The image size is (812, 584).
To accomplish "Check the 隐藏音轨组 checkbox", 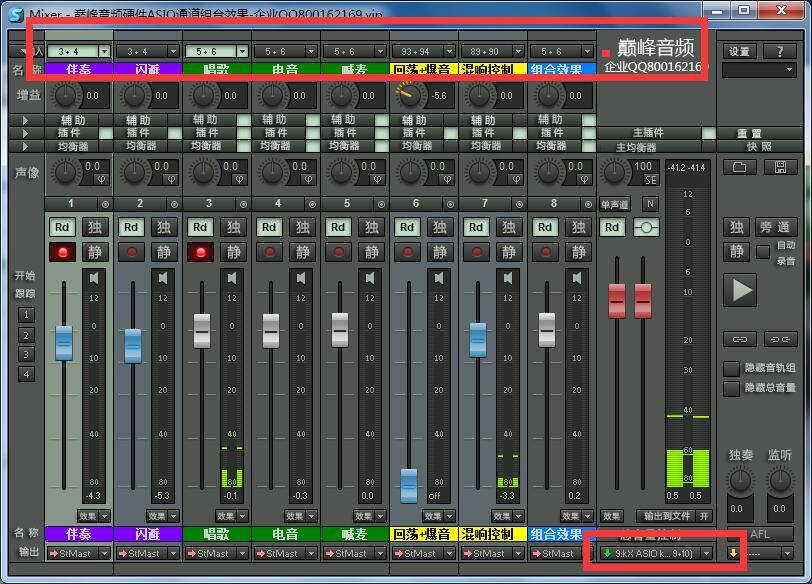I will point(731,368).
